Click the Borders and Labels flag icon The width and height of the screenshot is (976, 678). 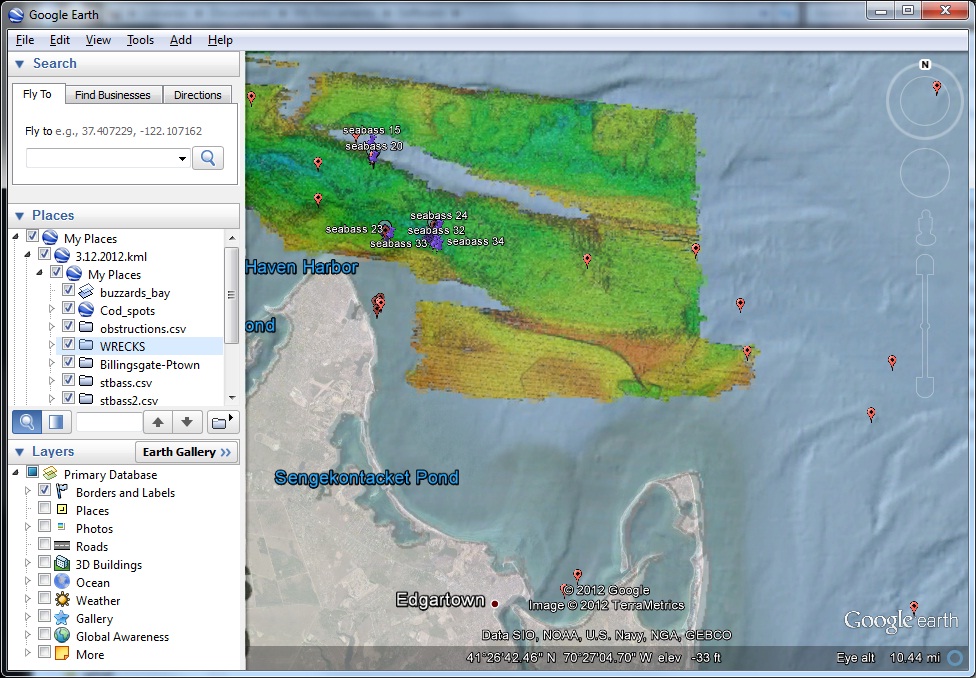click(62, 491)
